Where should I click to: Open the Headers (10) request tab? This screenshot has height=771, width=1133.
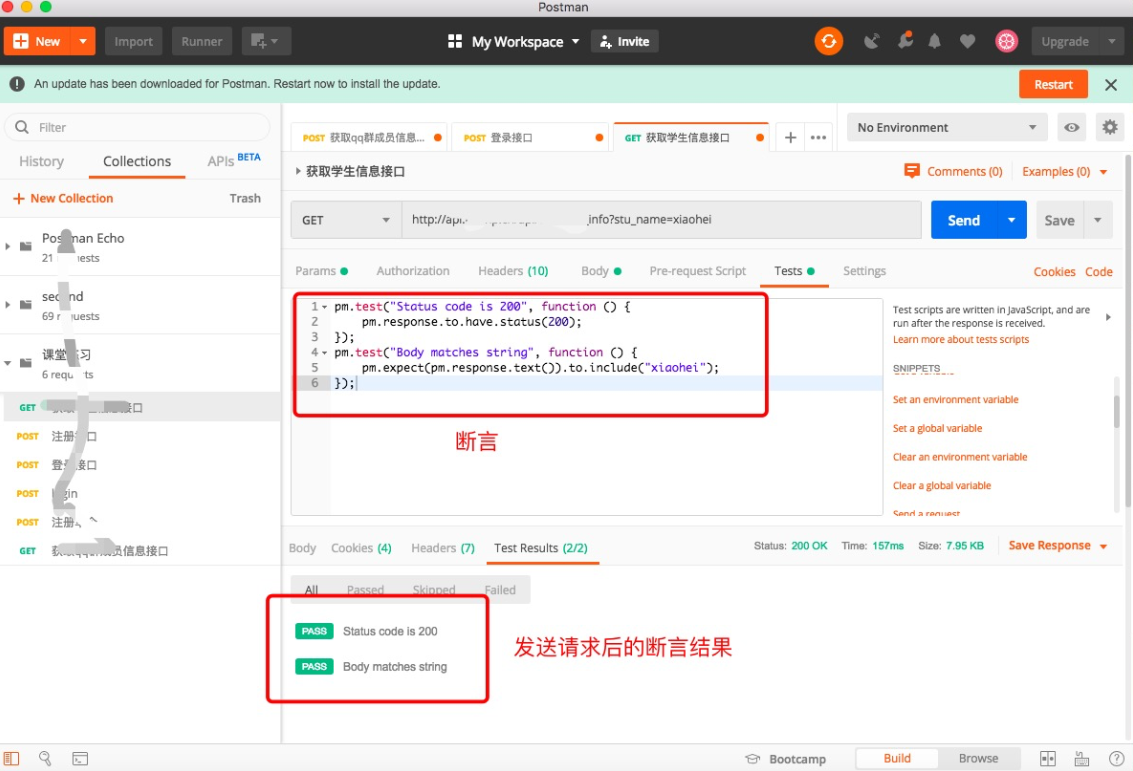513,271
